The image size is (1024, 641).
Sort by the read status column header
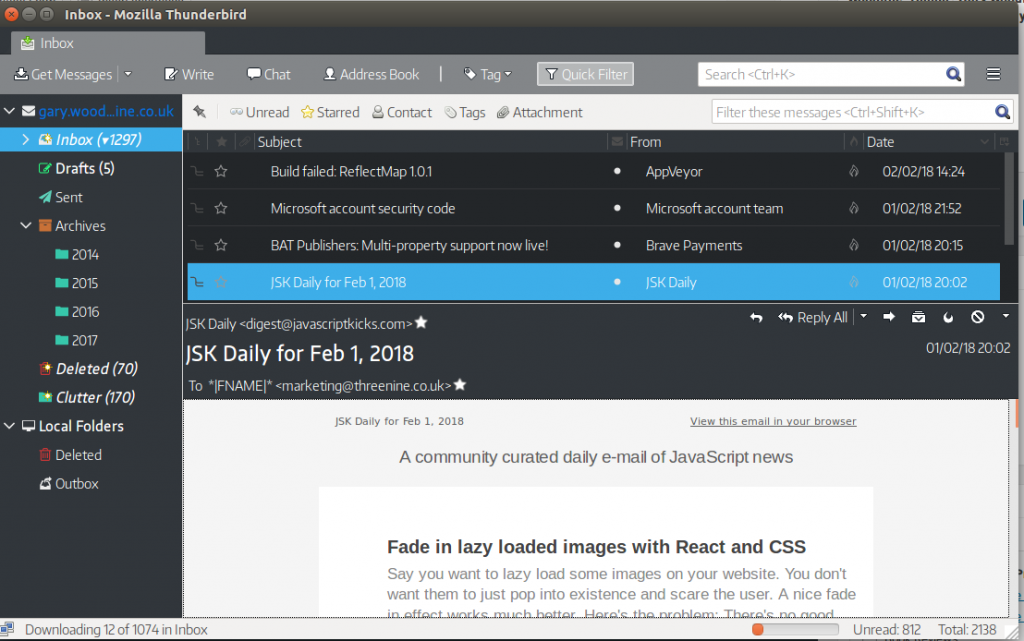point(617,142)
